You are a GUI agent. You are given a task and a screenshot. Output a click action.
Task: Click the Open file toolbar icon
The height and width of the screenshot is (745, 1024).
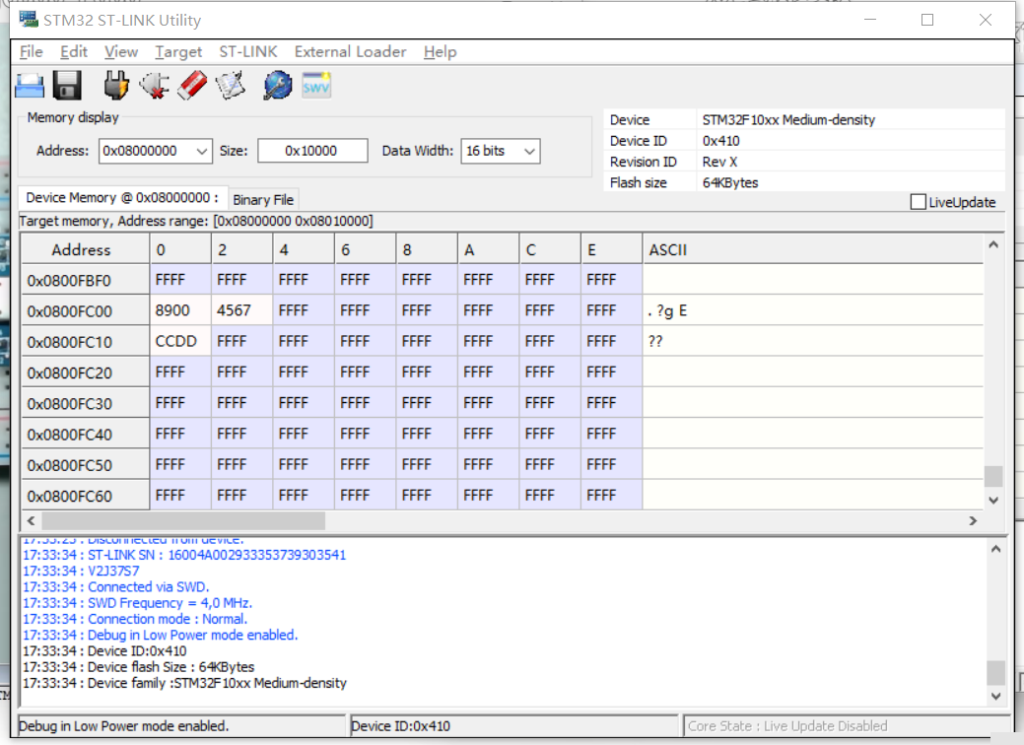coord(29,86)
